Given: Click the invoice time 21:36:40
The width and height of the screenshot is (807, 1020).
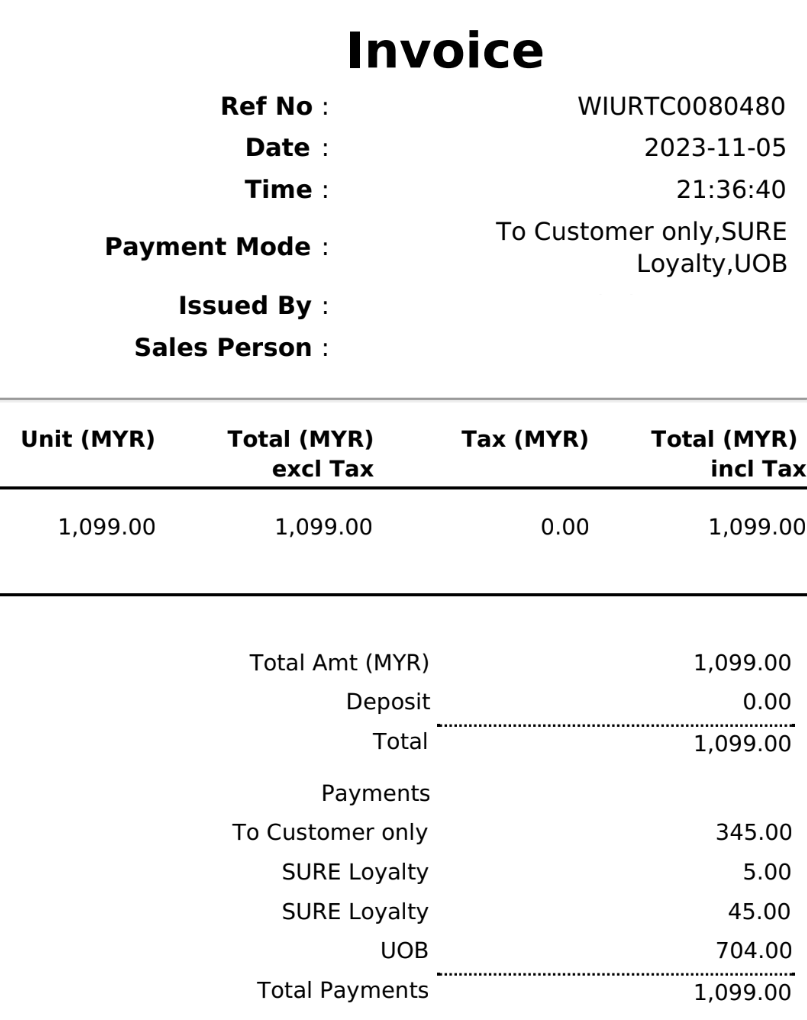Looking at the screenshot, I should [x=731, y=190].
